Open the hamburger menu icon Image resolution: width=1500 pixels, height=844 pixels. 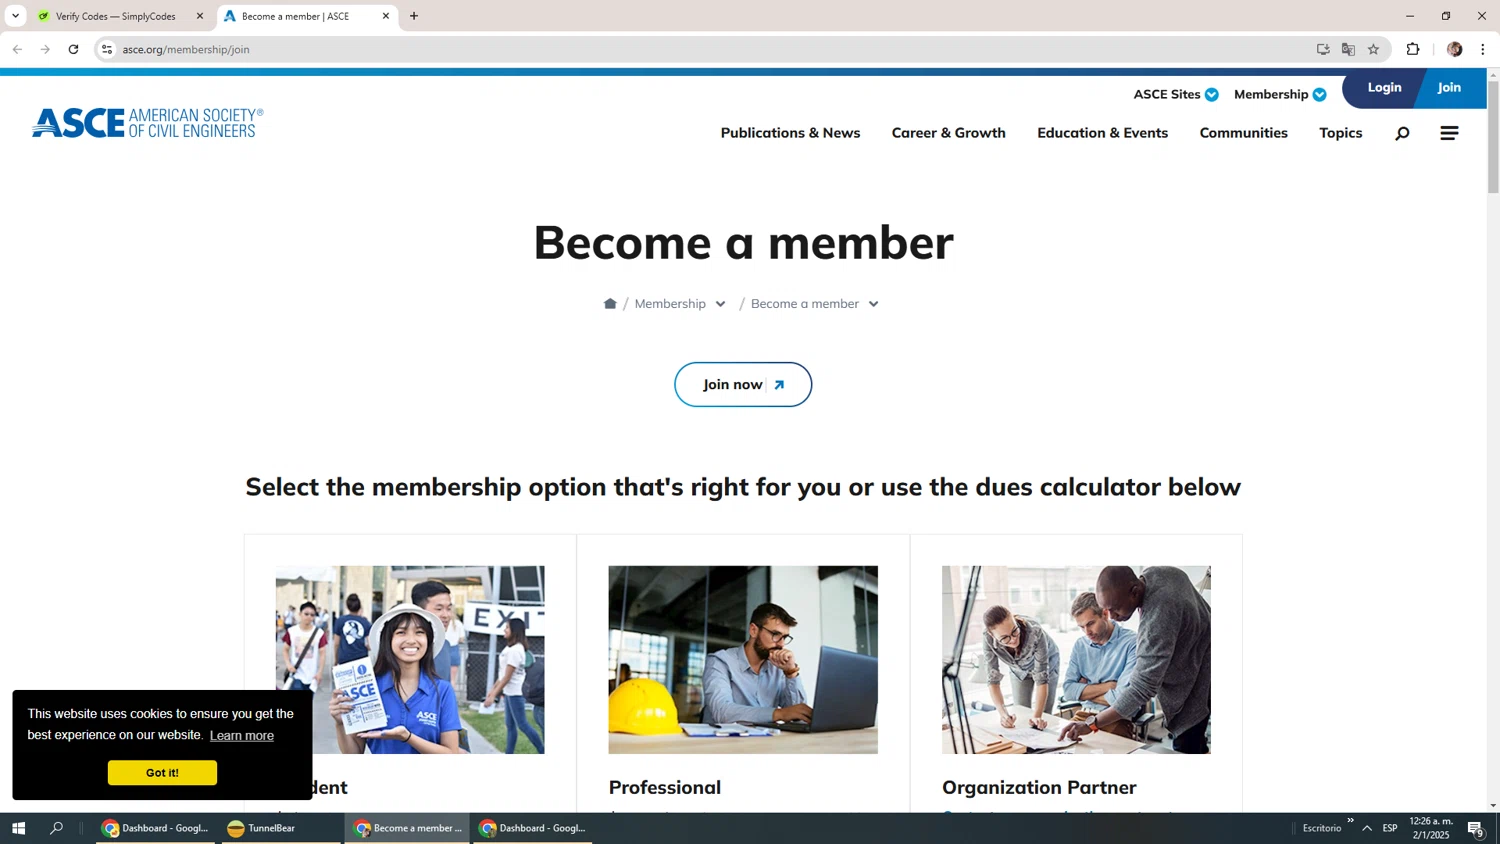point(1449,133)
